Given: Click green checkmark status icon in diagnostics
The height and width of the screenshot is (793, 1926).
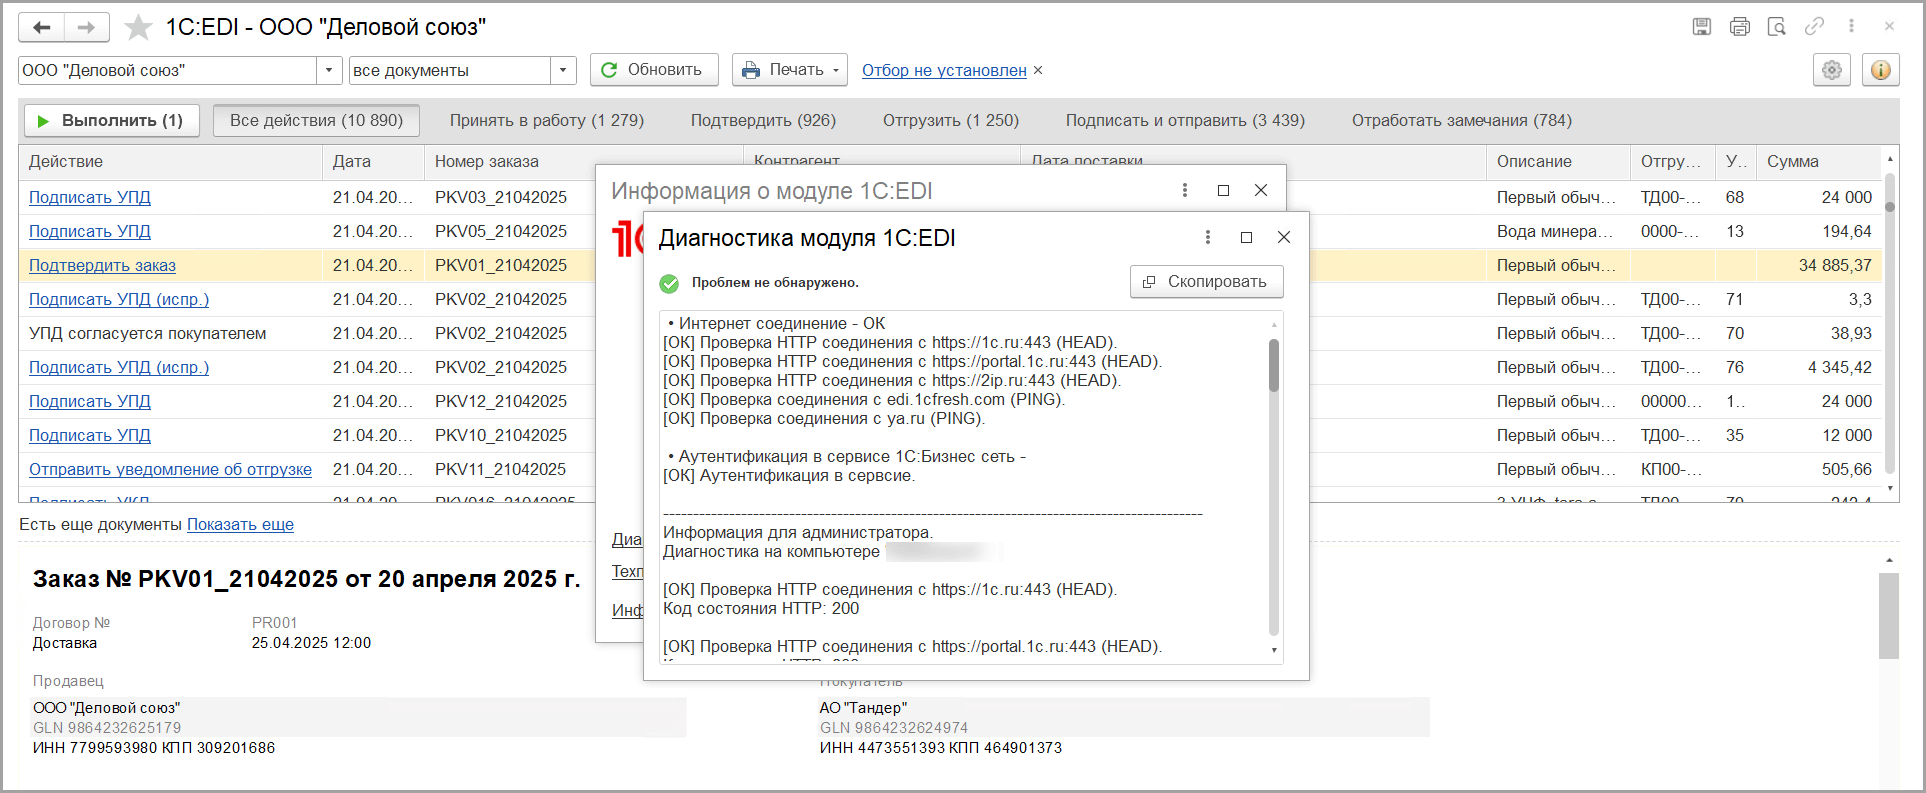Looking at the screenshot, I should (669, 283).
